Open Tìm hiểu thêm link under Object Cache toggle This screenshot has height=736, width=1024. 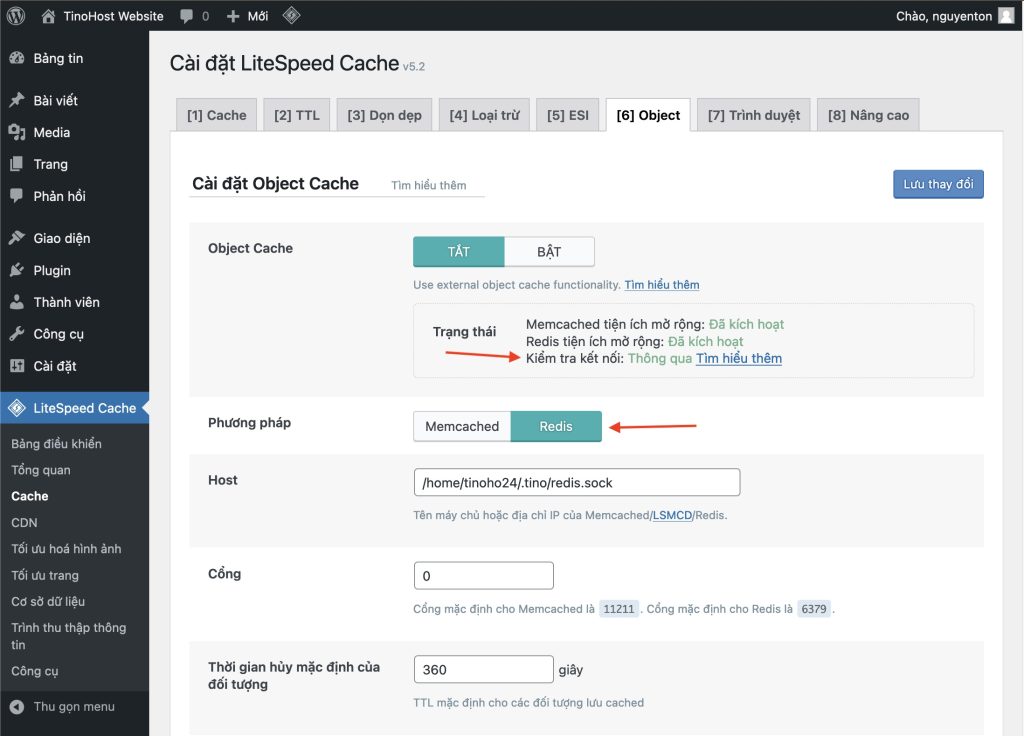[662, 285]
